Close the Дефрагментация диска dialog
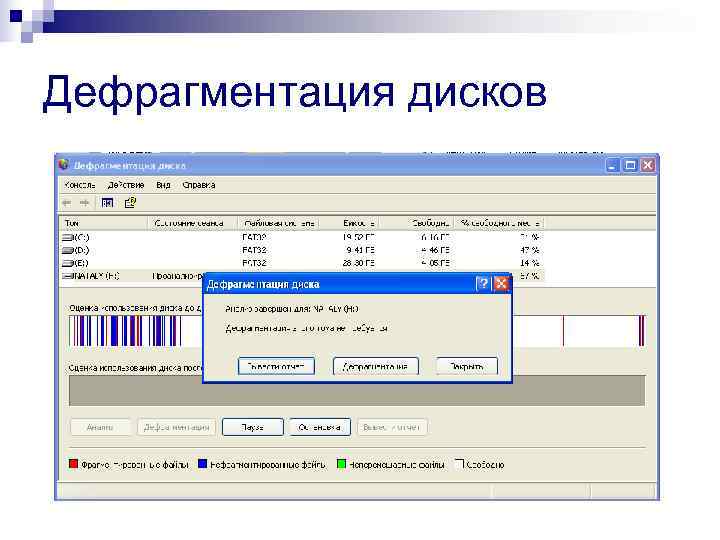 (x=501, y=284)
